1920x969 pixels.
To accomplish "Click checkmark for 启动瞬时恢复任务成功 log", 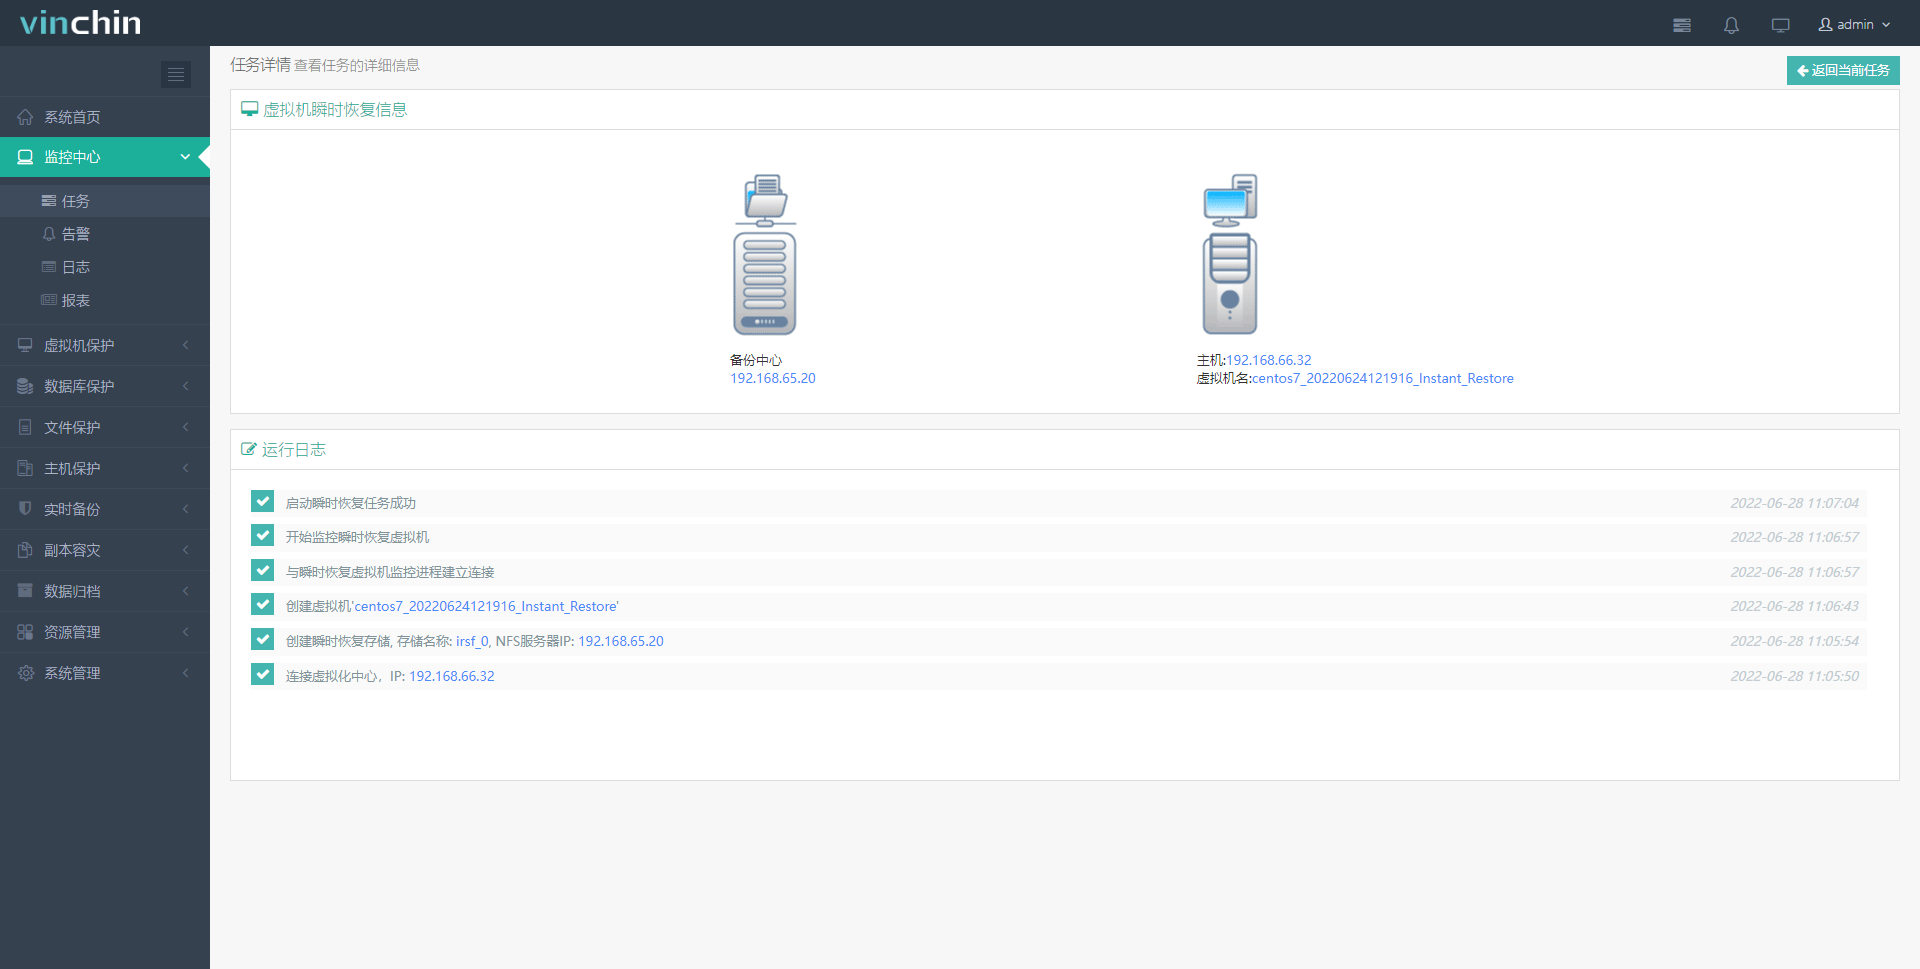I will tap(263, 501).
